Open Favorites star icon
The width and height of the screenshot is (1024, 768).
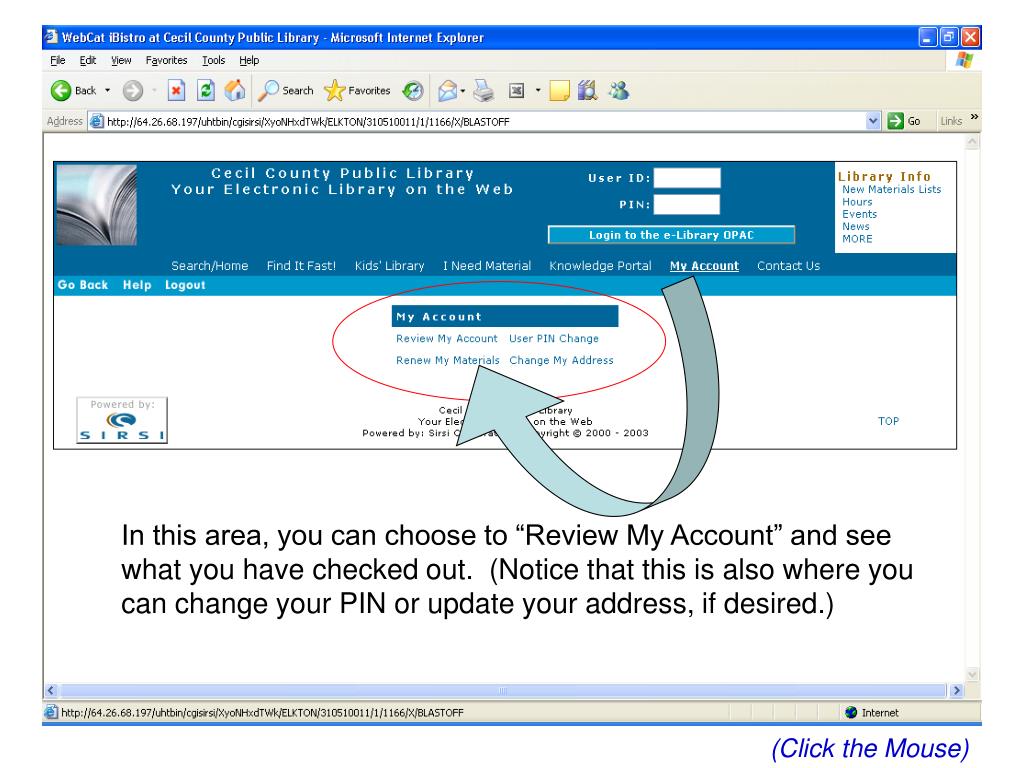(334, 90)
